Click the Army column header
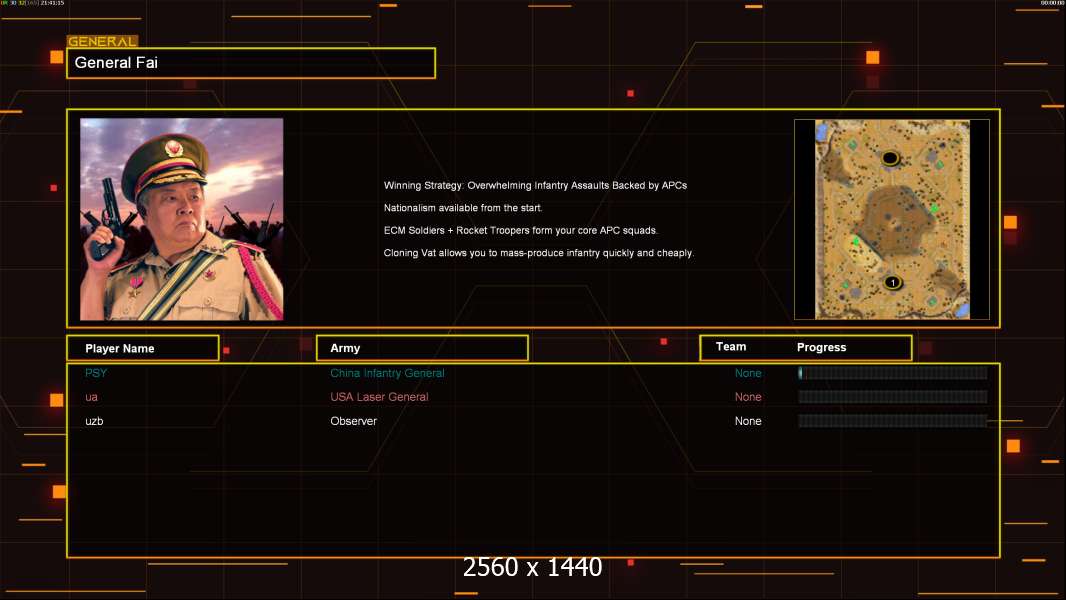This screenshot has height=600, width=1066. pos(422,348)
